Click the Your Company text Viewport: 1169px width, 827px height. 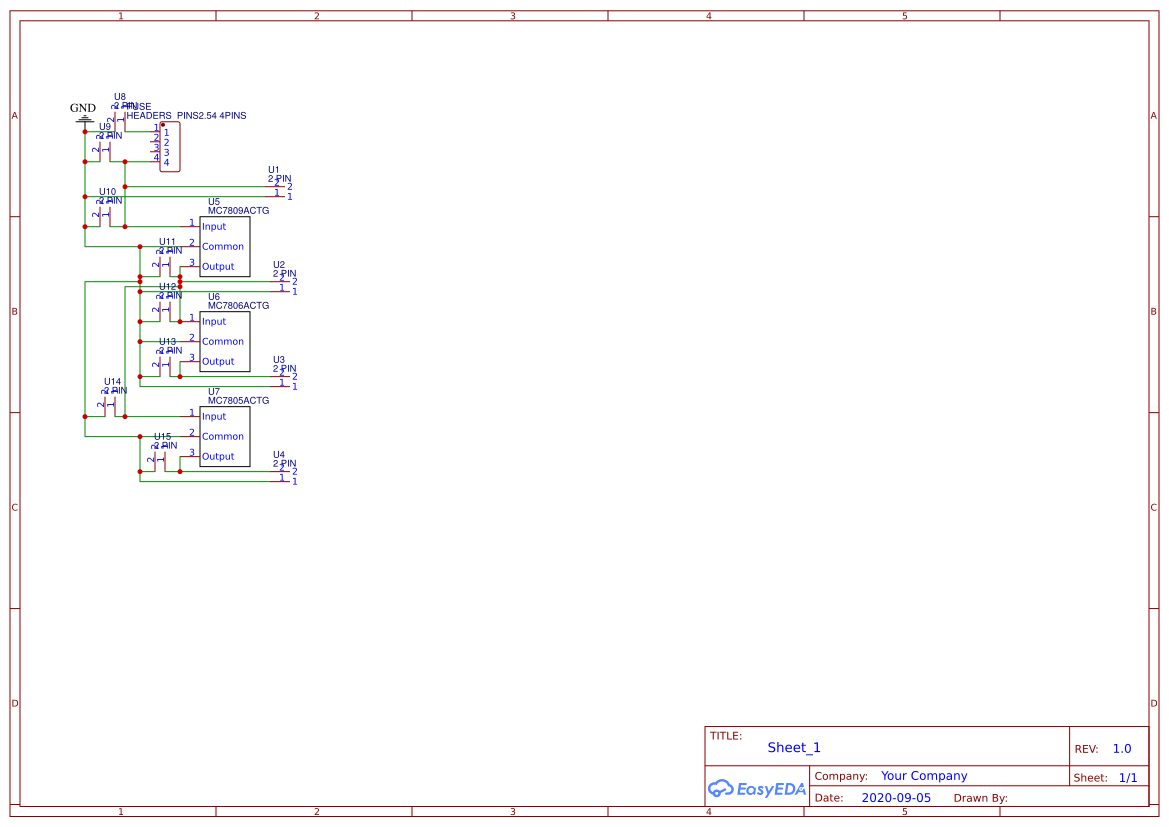[923, 775]
